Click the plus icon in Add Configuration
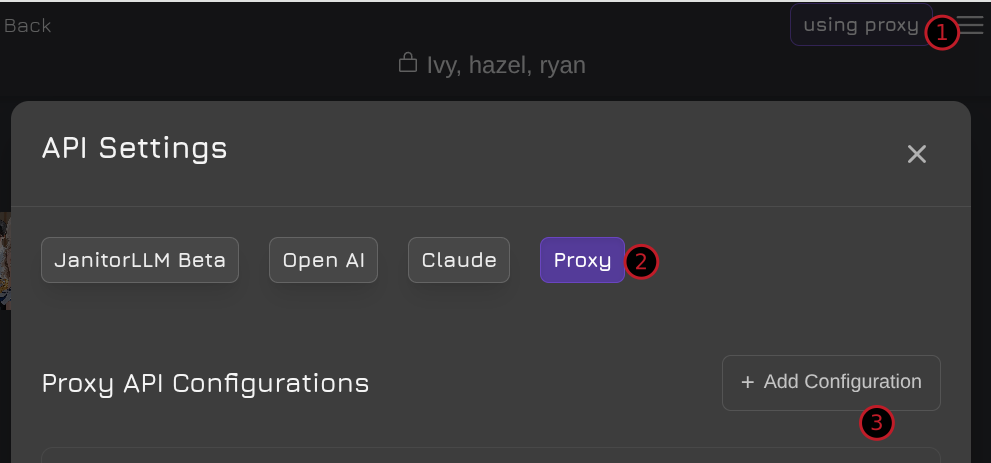 point(747,382)
